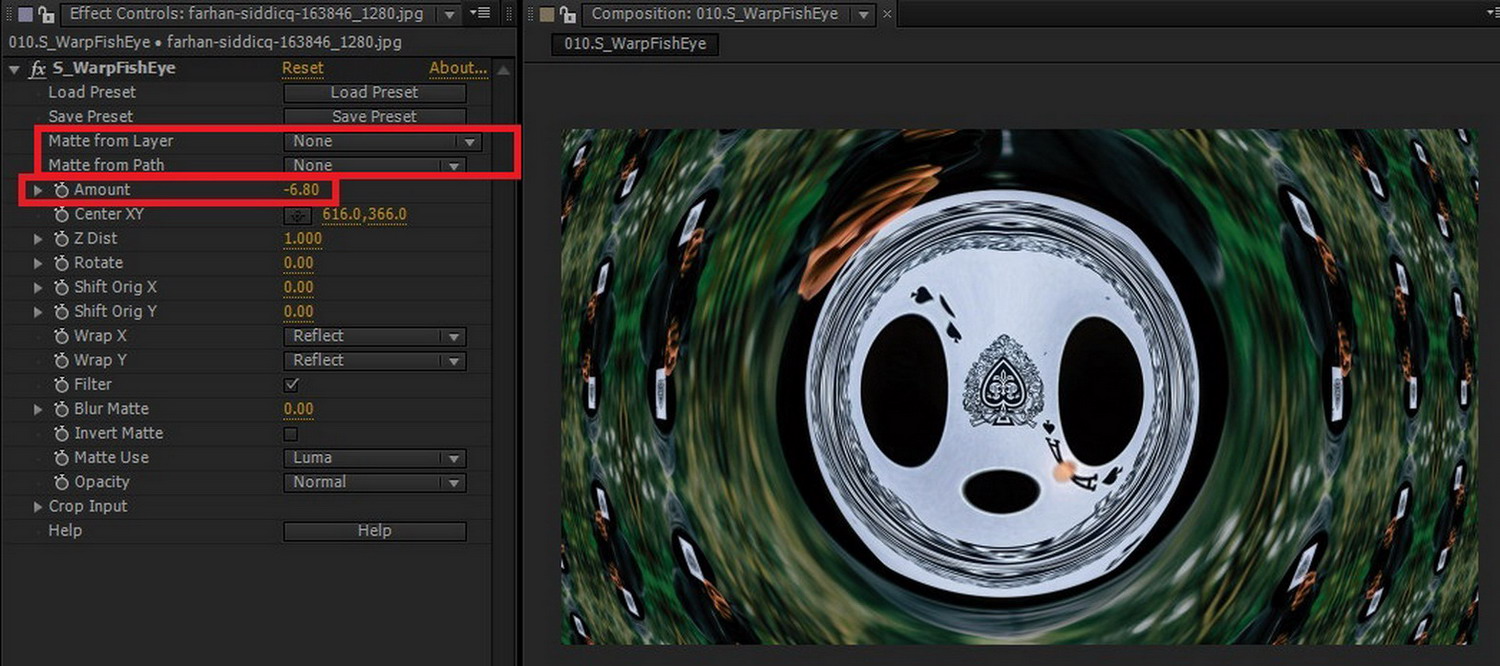1500x666 pixels.
Task: Click the Opacity stopwatch icon
Action: pyautogui.click(x=62, y=482)
